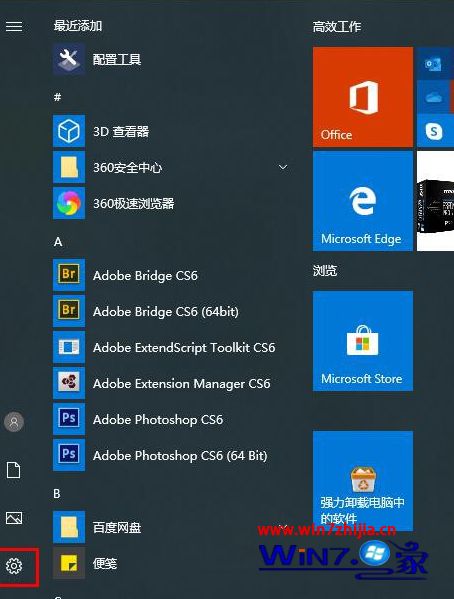Open the Documents sidebar icon
This screenshot has height=599, width=454.
pos(14,470)
